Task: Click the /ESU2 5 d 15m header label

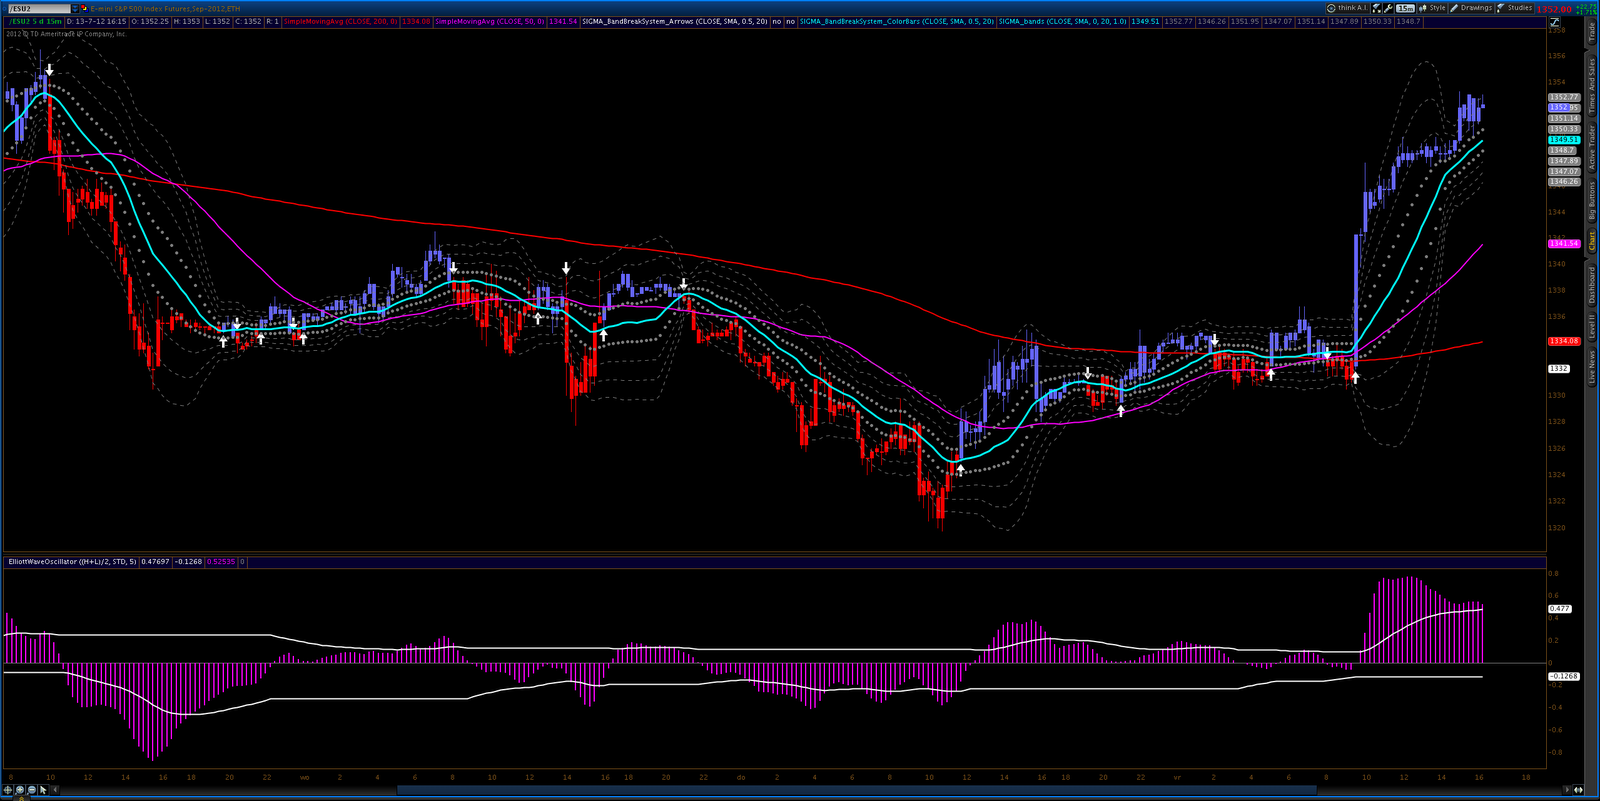Action: coord(35,21)
